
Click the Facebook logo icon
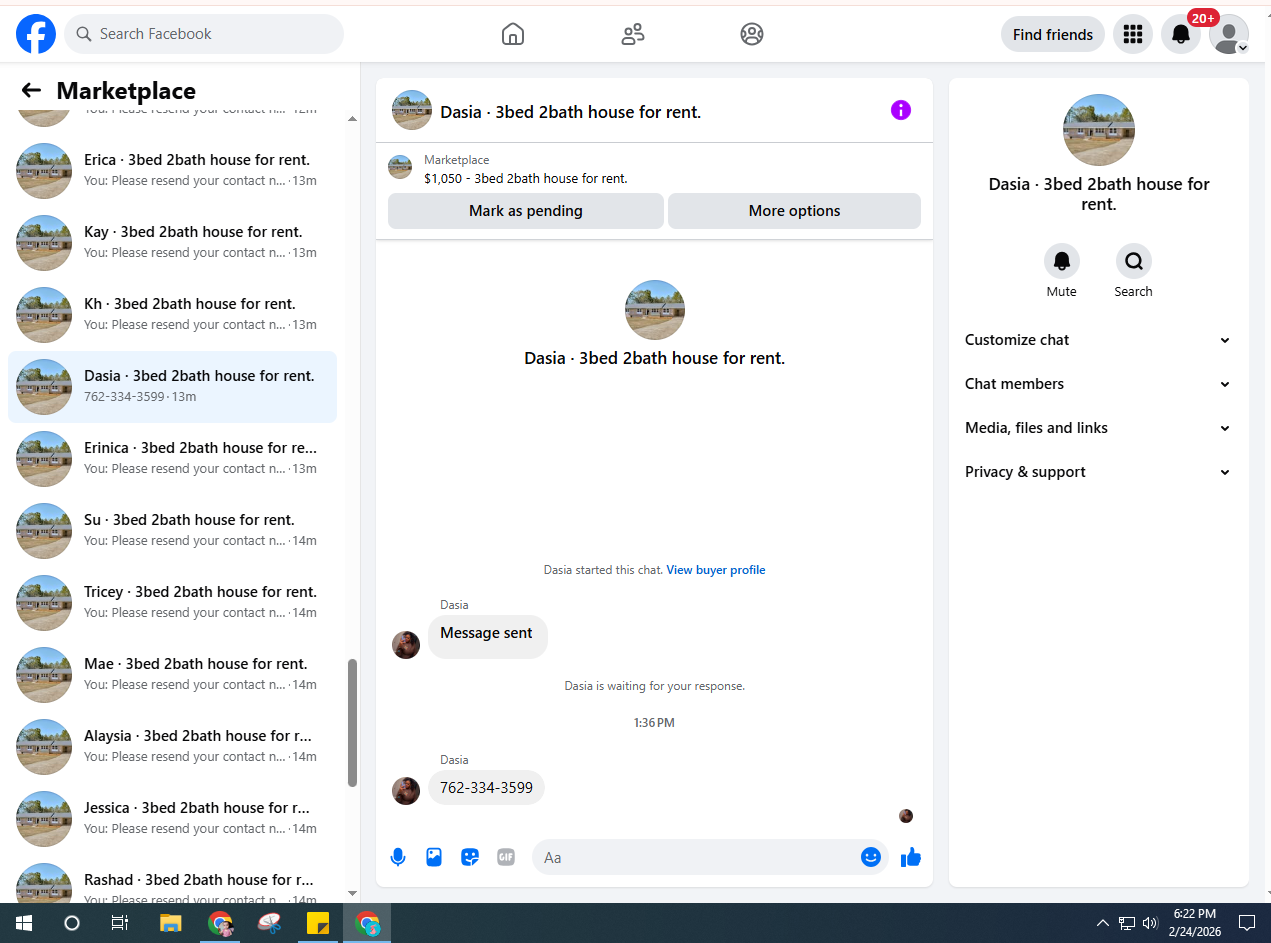coord(36,34)
